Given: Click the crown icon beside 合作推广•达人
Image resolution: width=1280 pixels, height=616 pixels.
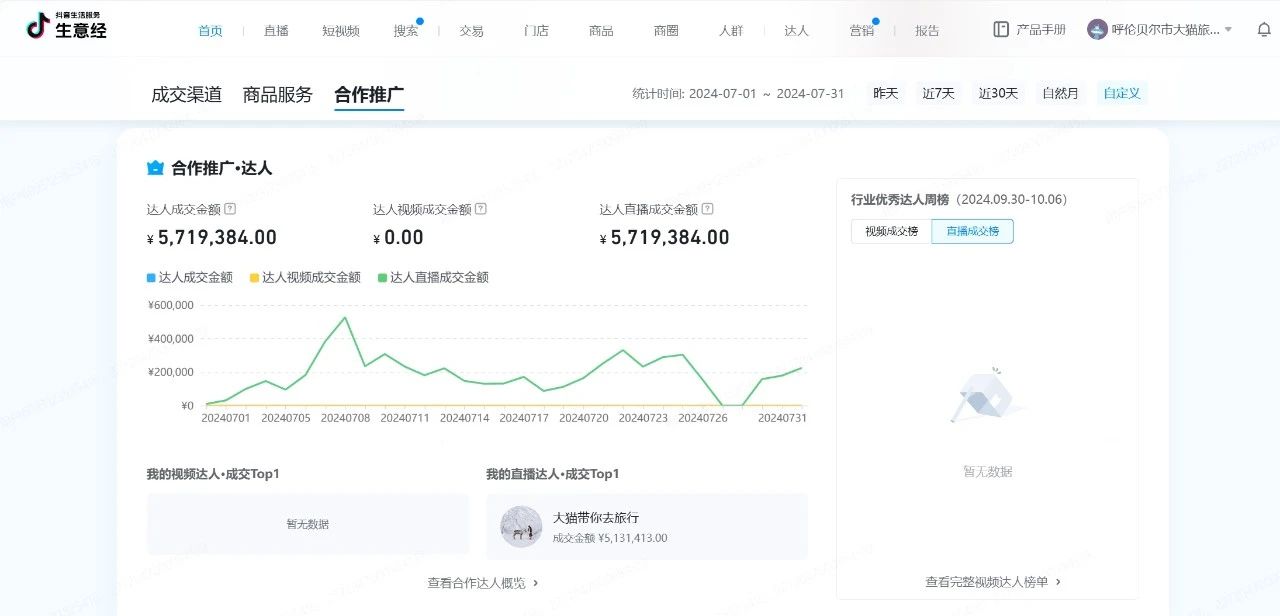Looking at the screenshot, I should (155, 168).
